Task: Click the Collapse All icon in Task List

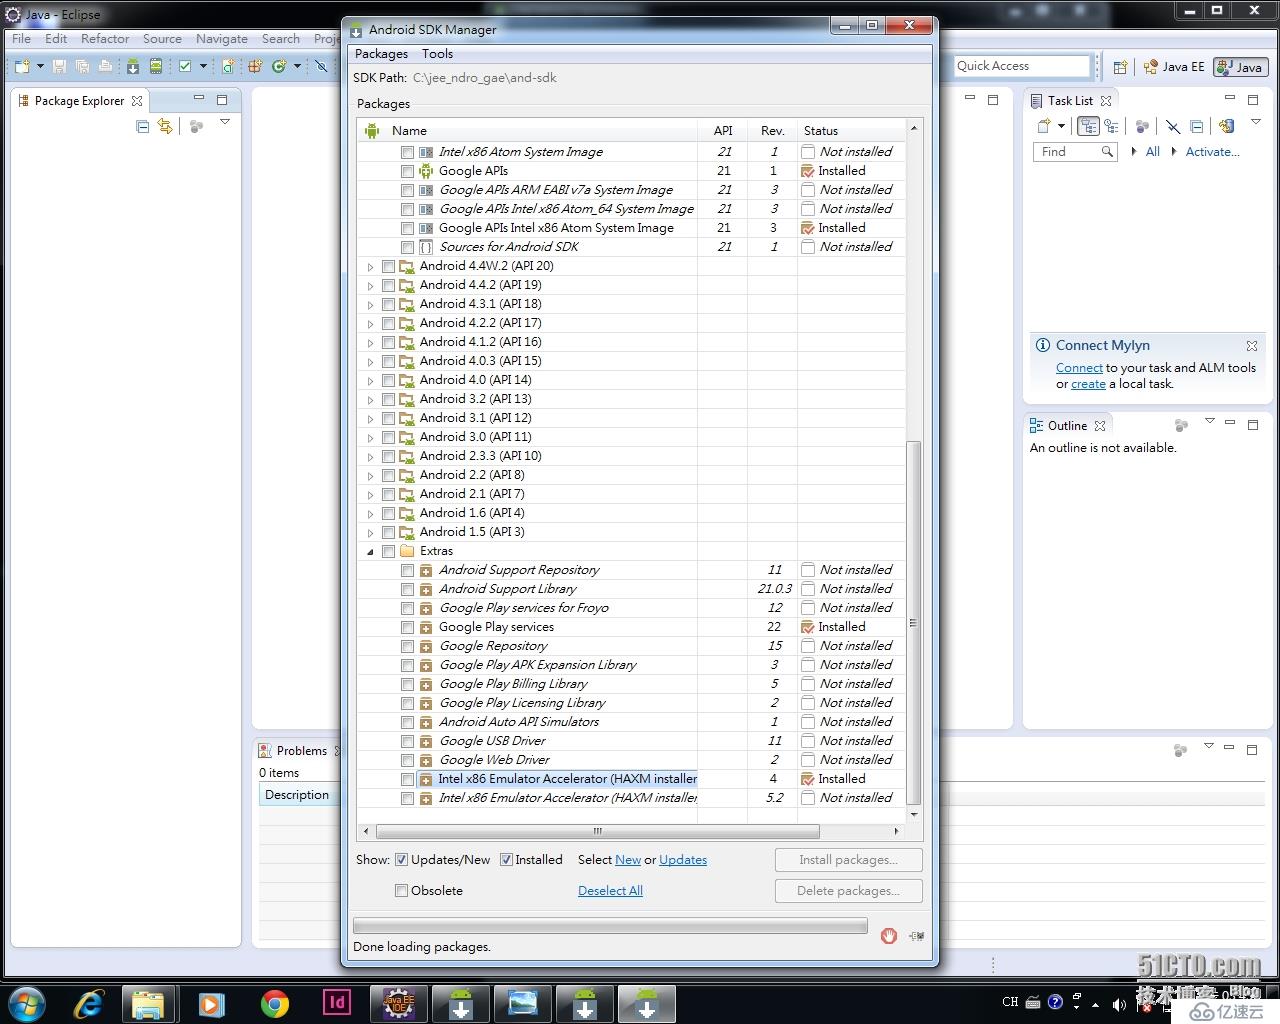Action: (x=1197, y=126)
